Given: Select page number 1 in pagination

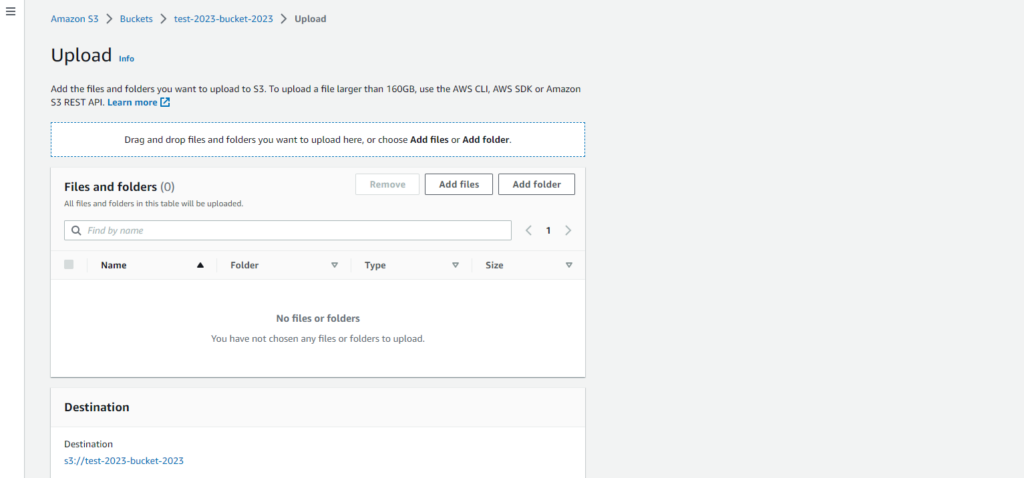Looking at the screenshot, I should (549, 231).
